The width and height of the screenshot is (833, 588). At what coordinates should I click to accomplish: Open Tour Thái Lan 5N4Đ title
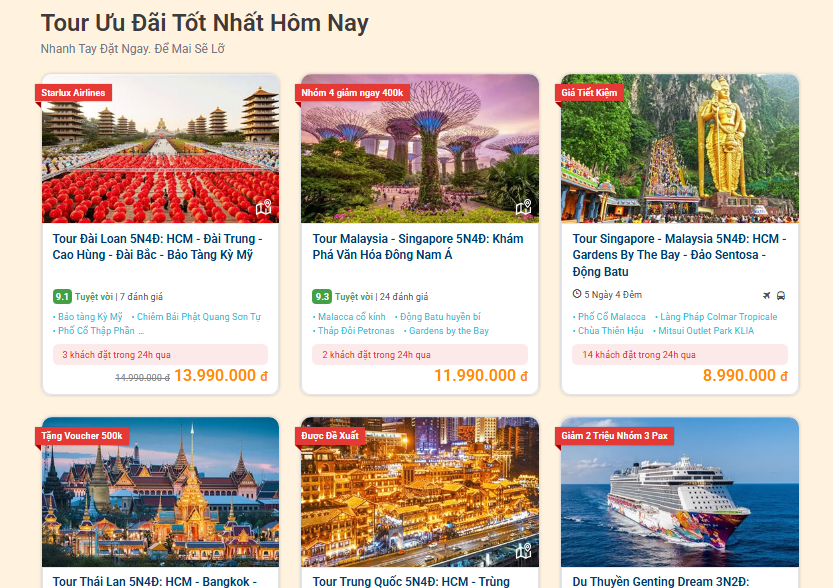(x=155, y=582)
